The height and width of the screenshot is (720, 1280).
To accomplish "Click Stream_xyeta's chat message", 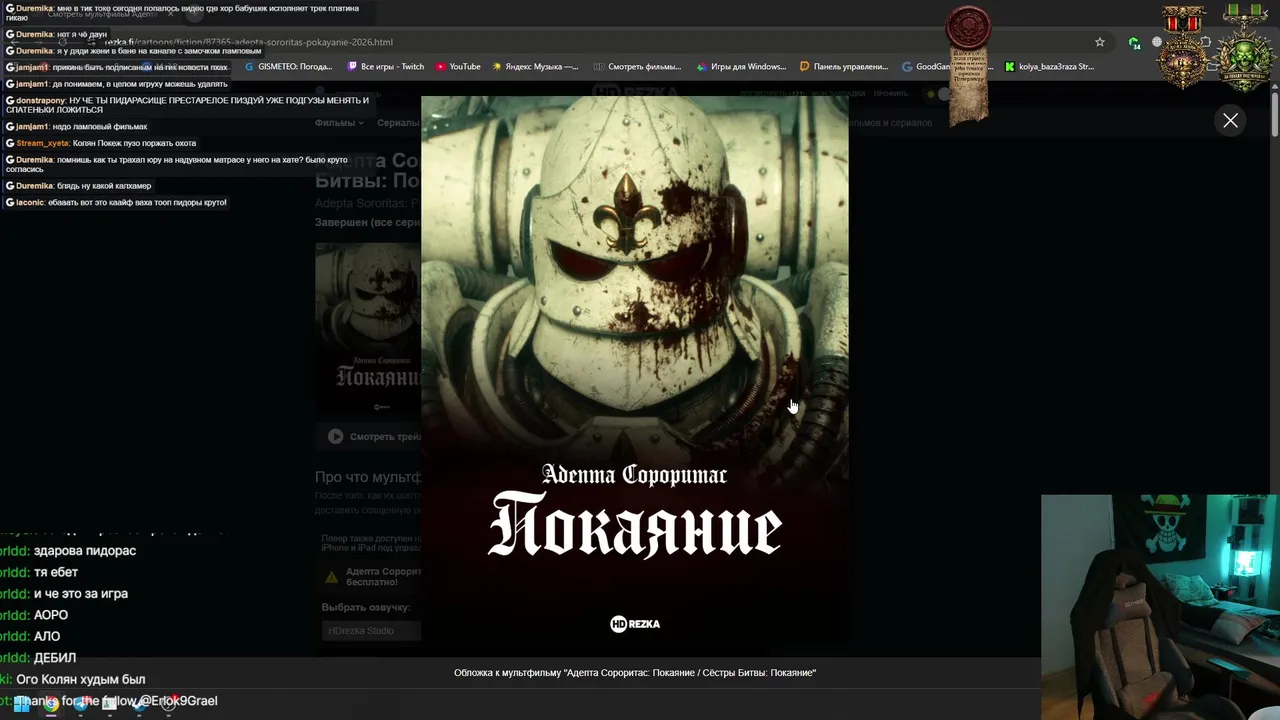I will (x=101, y=143).
